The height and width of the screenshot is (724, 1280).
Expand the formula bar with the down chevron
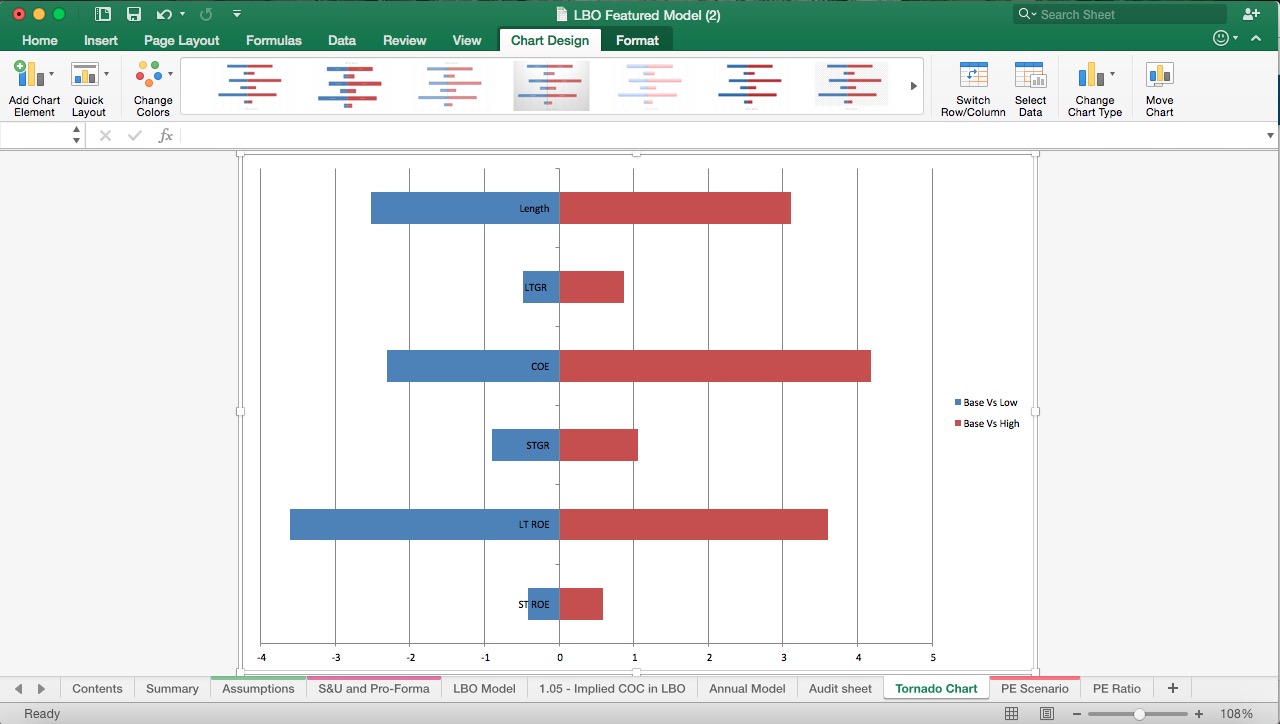click(x=1268, y=134)
